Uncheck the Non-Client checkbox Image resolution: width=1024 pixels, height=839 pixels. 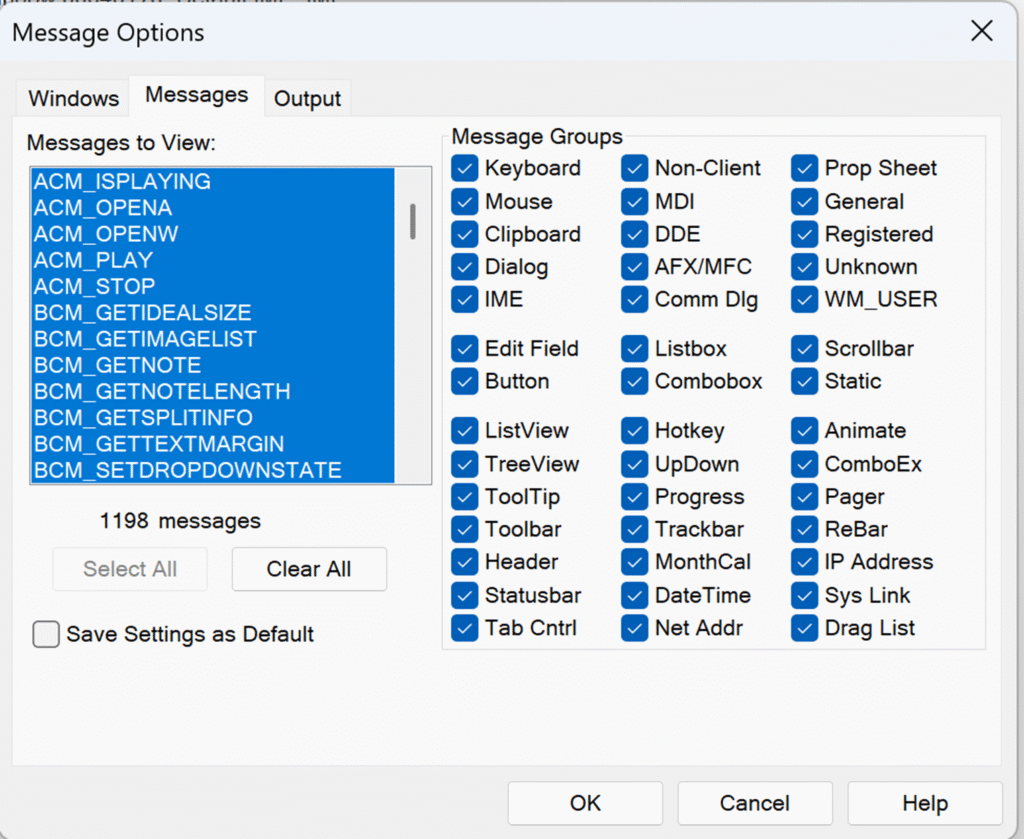coord(634,168)
